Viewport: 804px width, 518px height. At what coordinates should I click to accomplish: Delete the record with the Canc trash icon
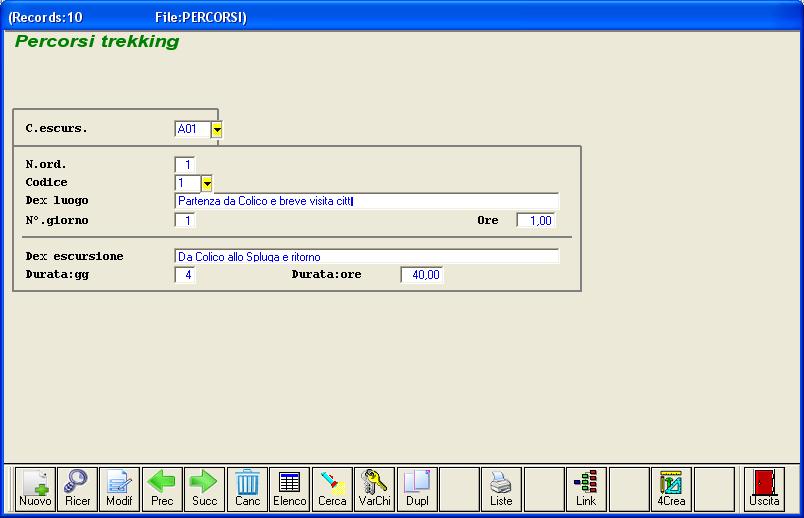pyautogui.click(x=247, y=489)
